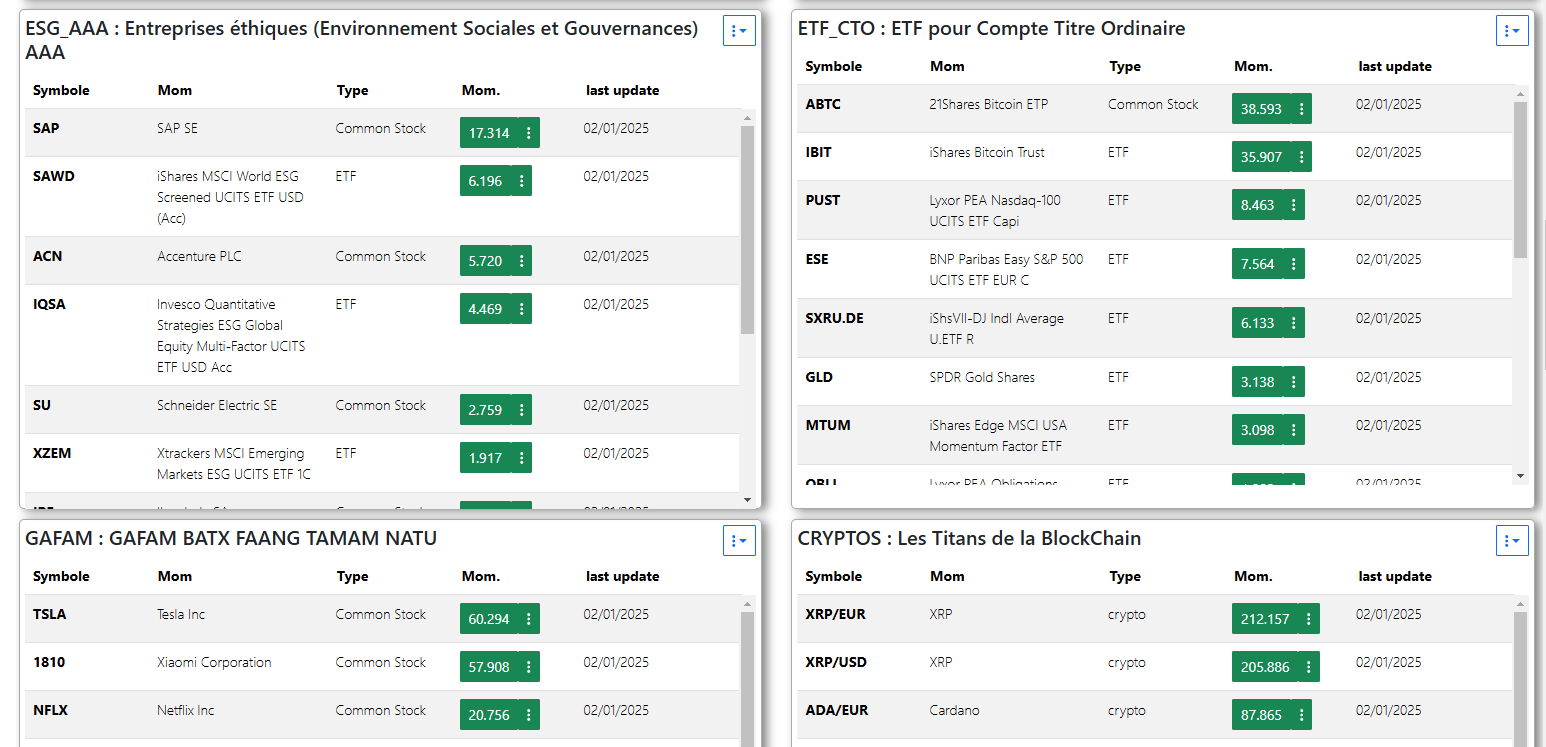Viewport: 1546px width, 747px height.
Task: Click the three-dot menu beside IBIT momentum 35.907
Action: tap(1301, 157)
